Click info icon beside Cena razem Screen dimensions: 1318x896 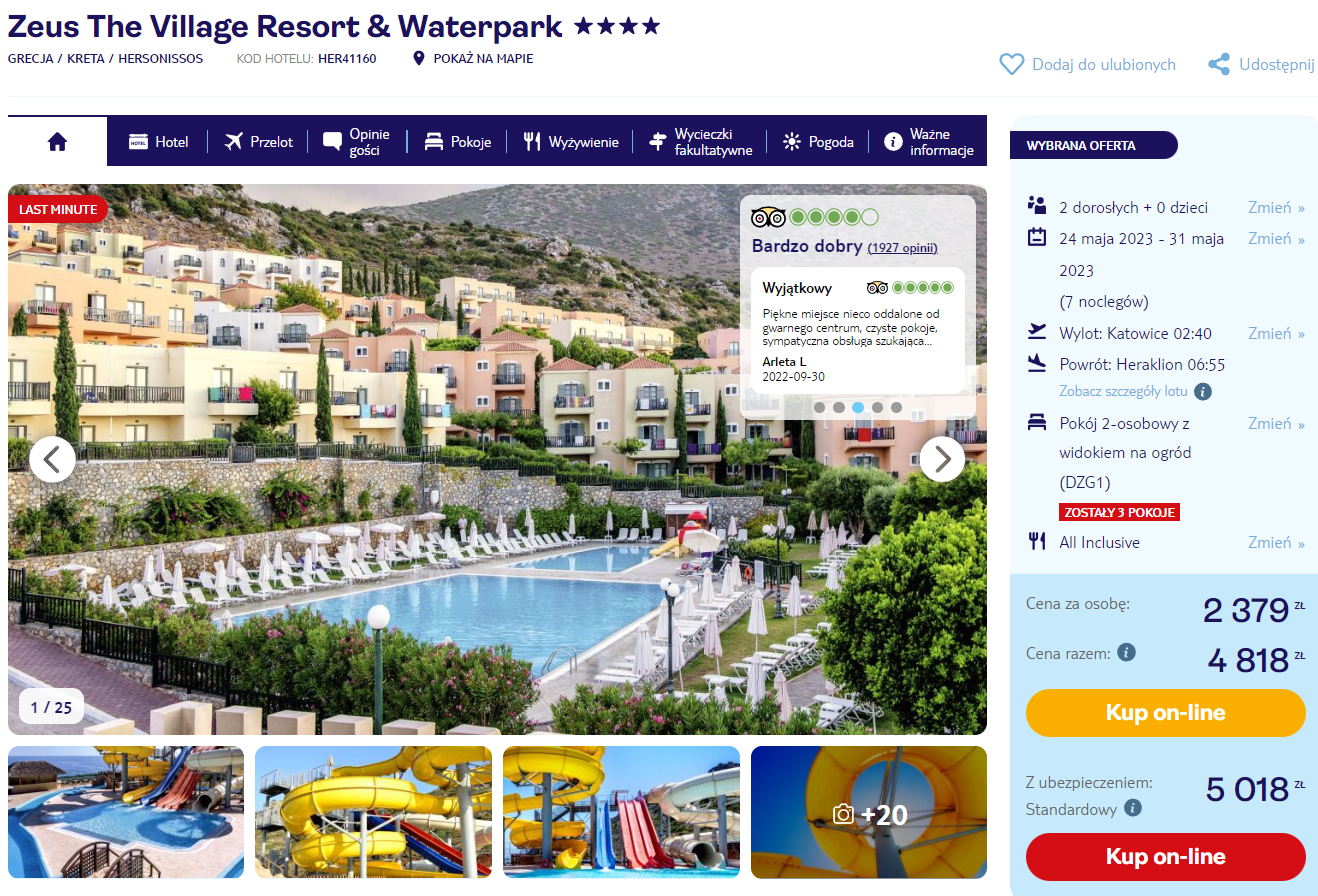click(1127, 652)
